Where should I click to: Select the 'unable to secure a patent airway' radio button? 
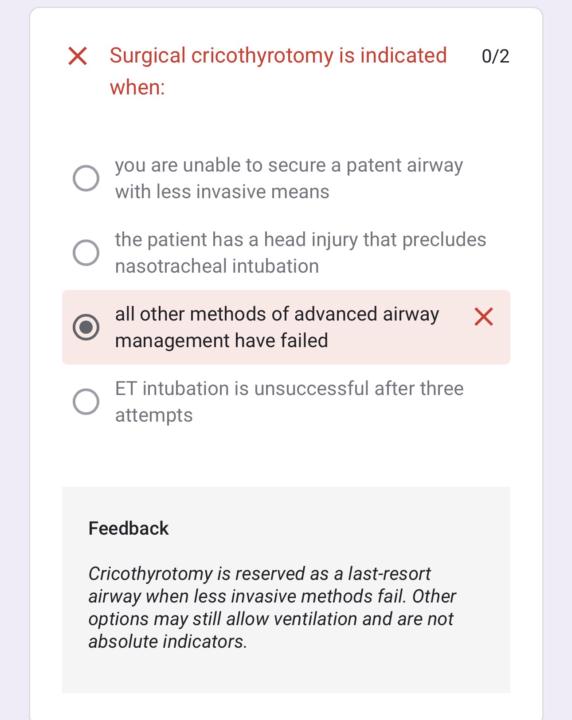(86, 178)
